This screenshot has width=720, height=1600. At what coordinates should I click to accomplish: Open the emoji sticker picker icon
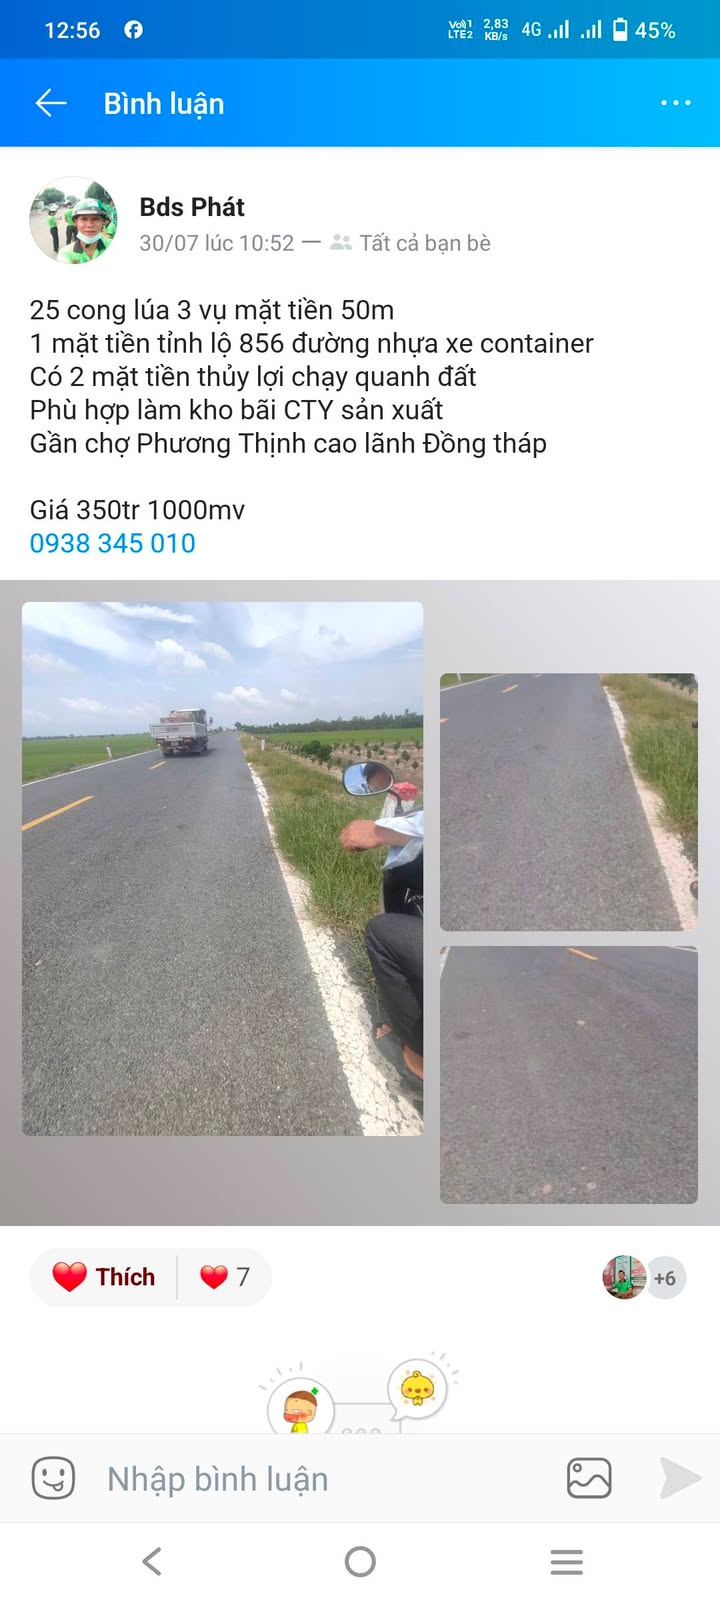[54, 1478]
